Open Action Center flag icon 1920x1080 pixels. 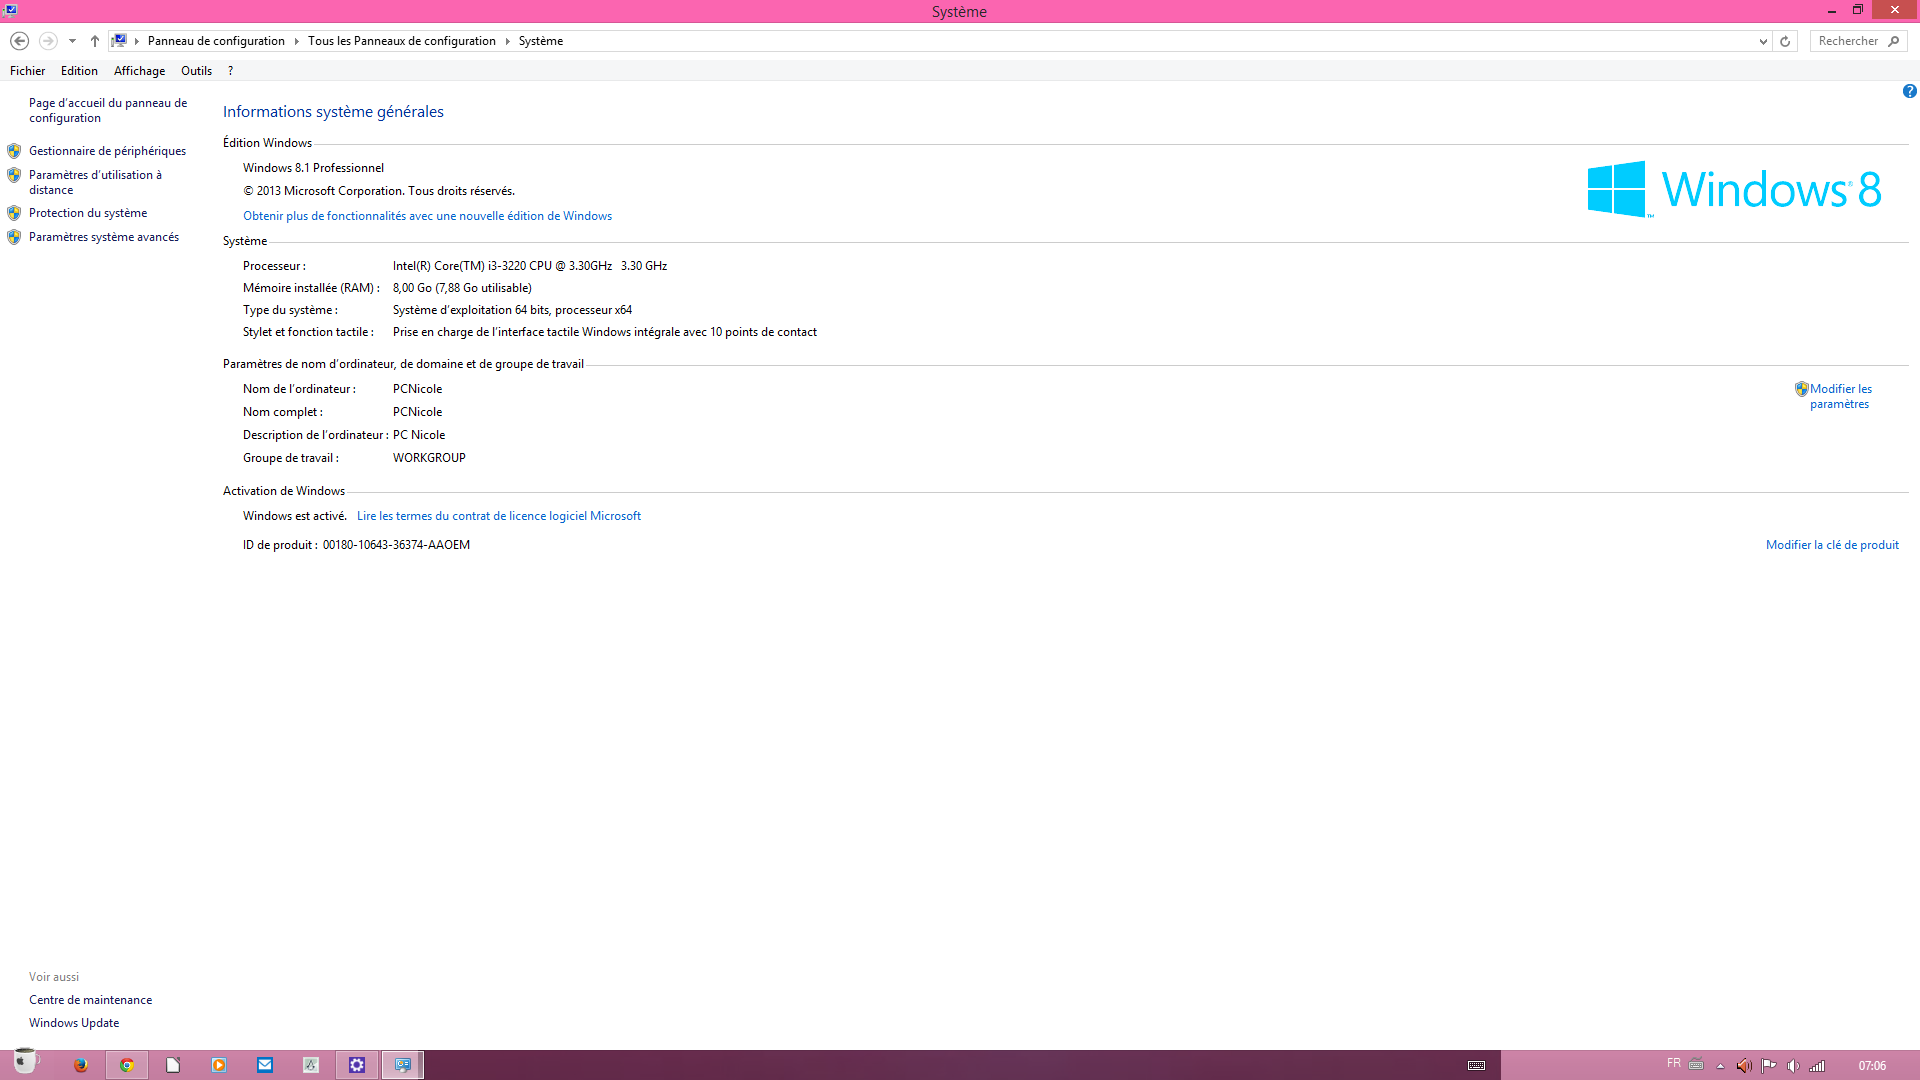click(1769, 1066)
